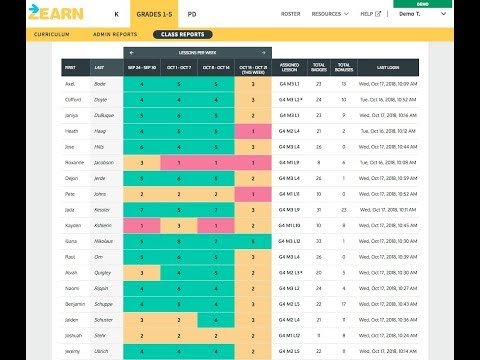The image size is (480, 360).
Task: Click Dejon's first name
Action: [x=71, y=178]
